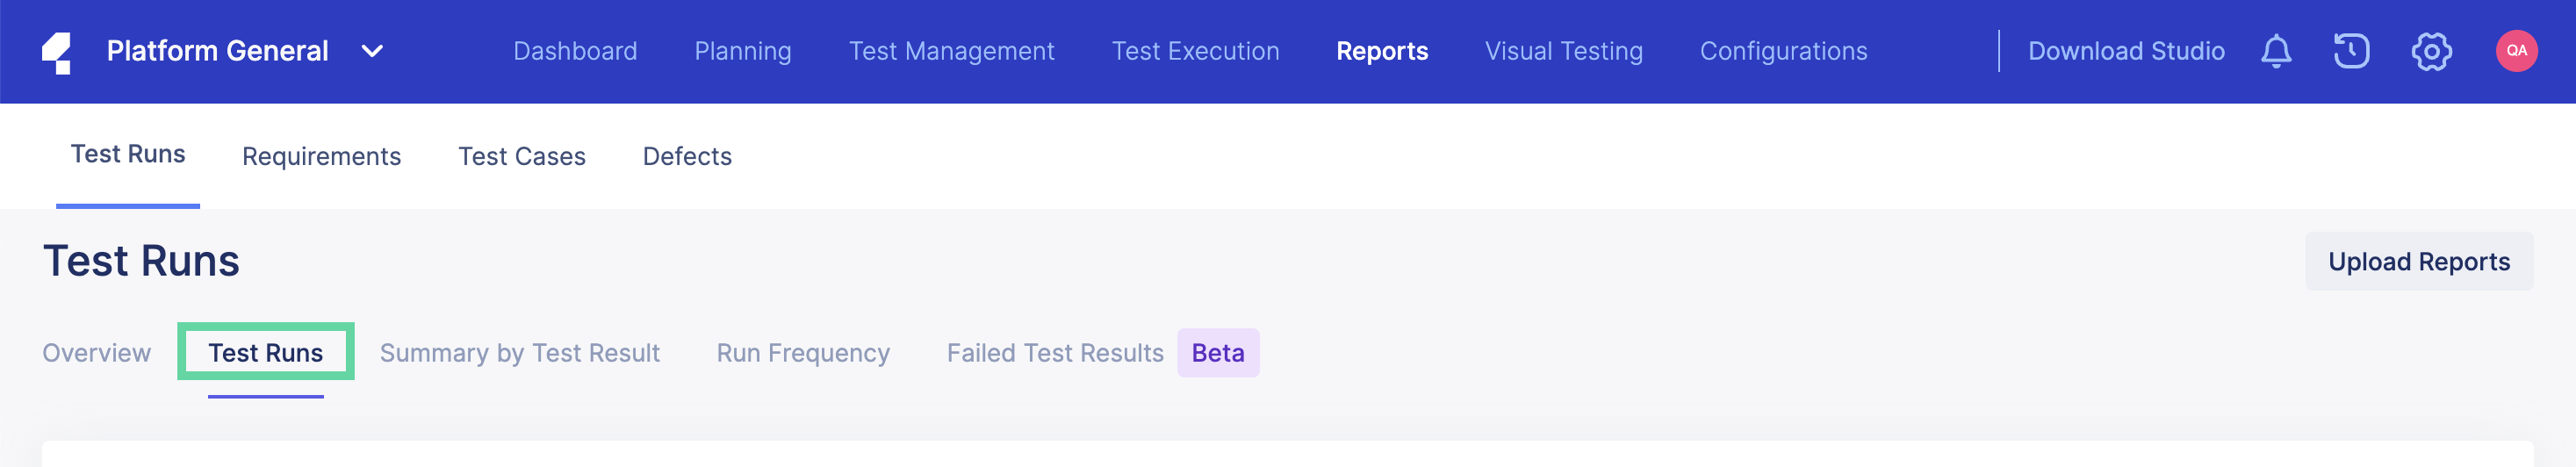This screenshot has height=467, width=2576.
Task: Open Test Management in navigation bar
Action: pos(951,51)
